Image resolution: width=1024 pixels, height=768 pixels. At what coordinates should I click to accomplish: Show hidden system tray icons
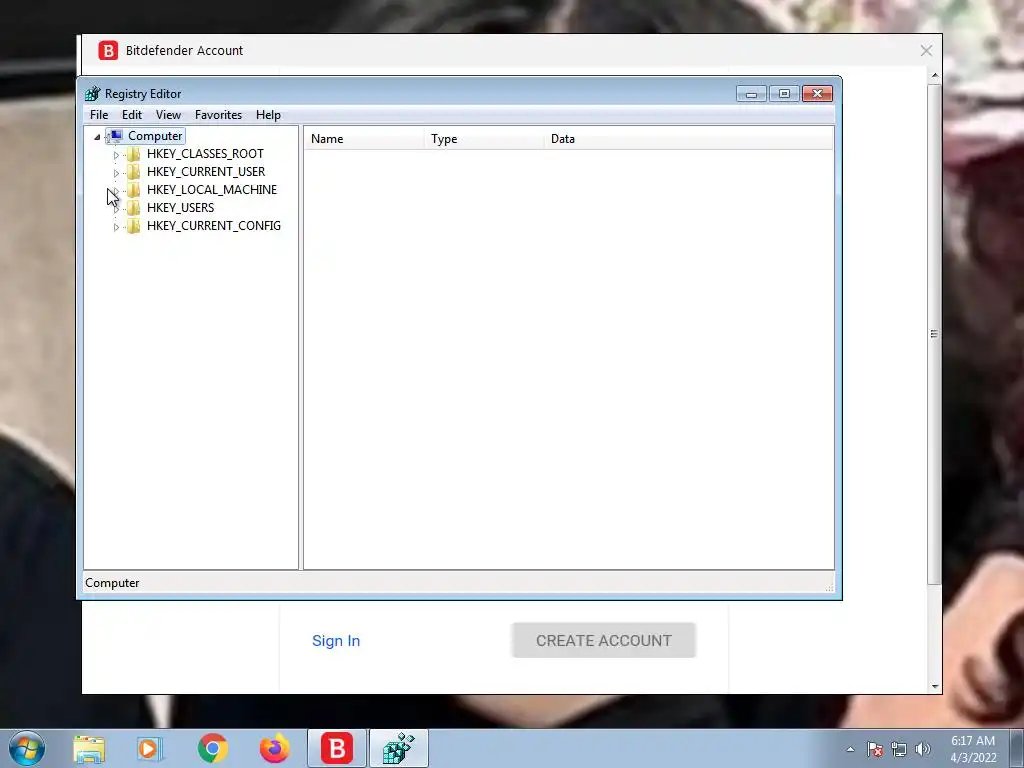[x=850, y=749]
